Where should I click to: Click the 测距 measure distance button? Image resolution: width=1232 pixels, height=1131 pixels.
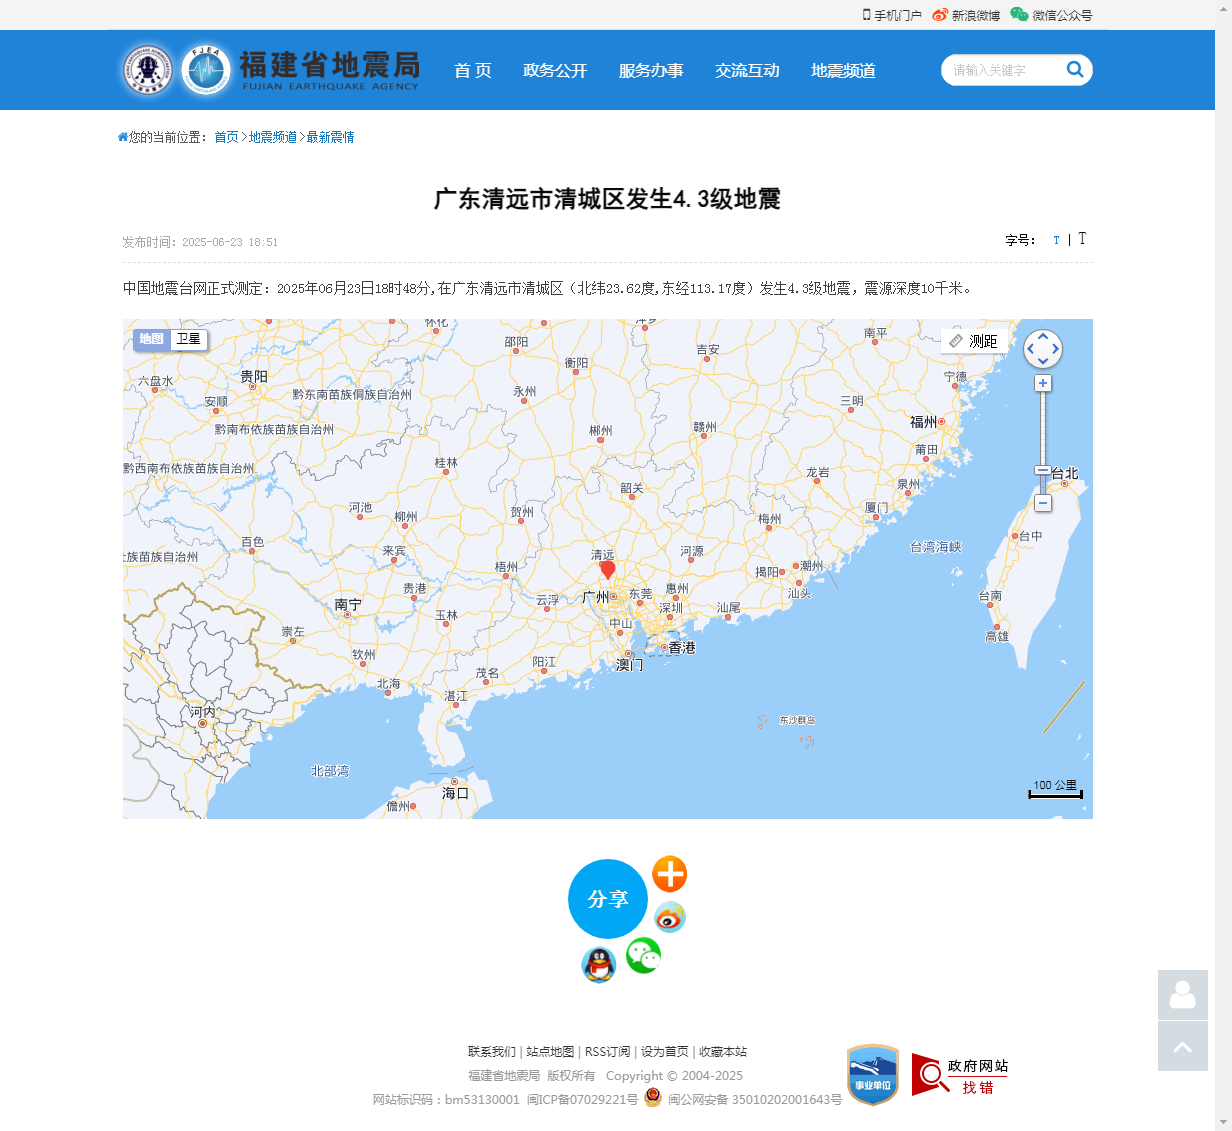pyautogui.click(x=974, y=341)
